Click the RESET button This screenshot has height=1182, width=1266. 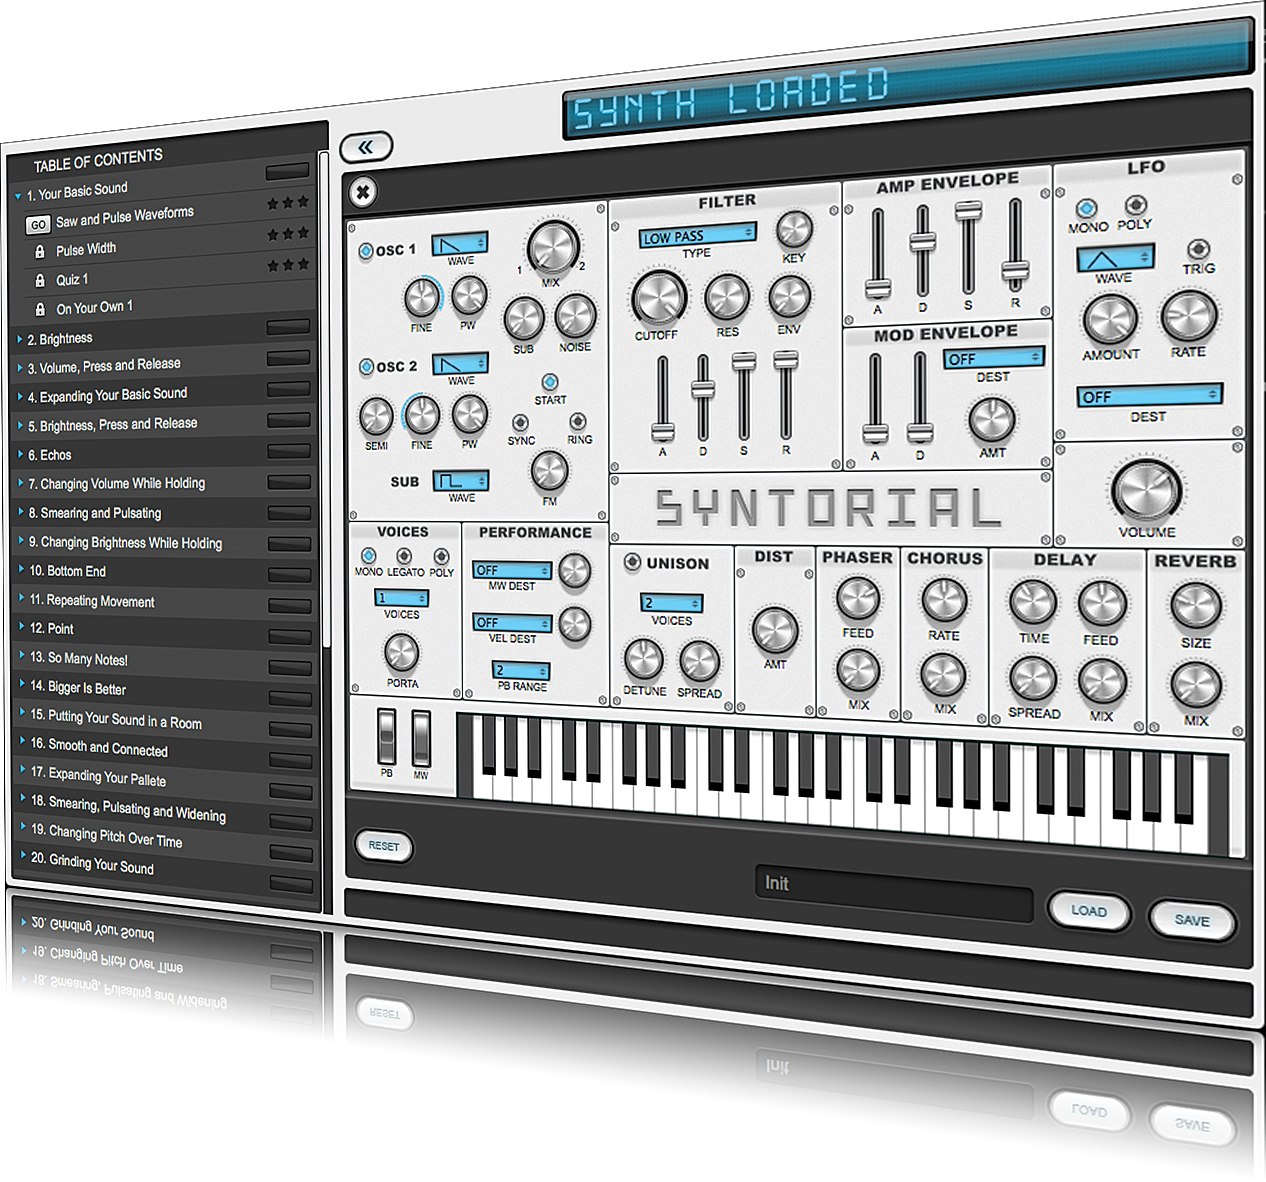(x=384, y=846)
